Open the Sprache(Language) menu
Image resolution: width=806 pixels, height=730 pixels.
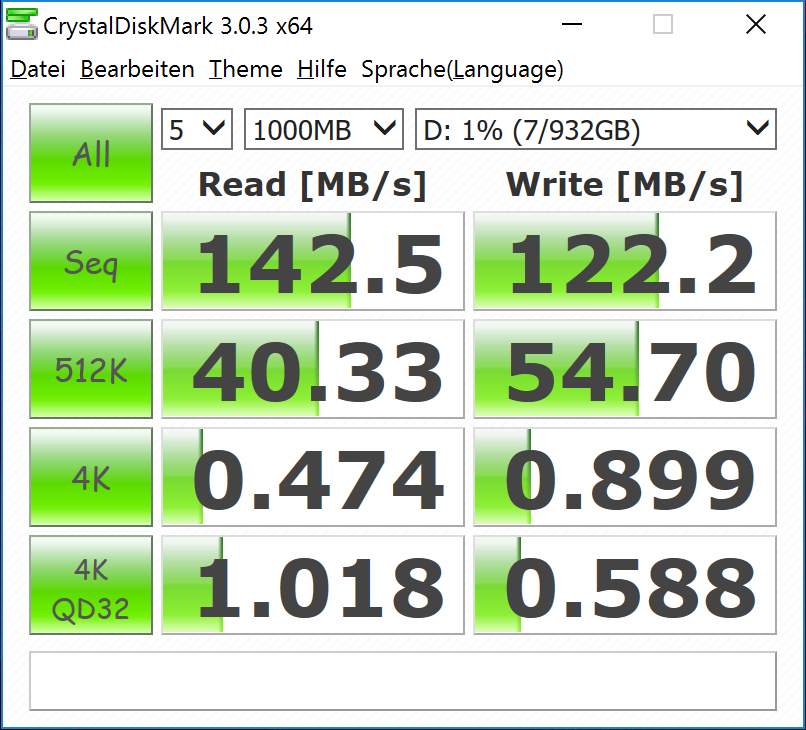point(462,70)
